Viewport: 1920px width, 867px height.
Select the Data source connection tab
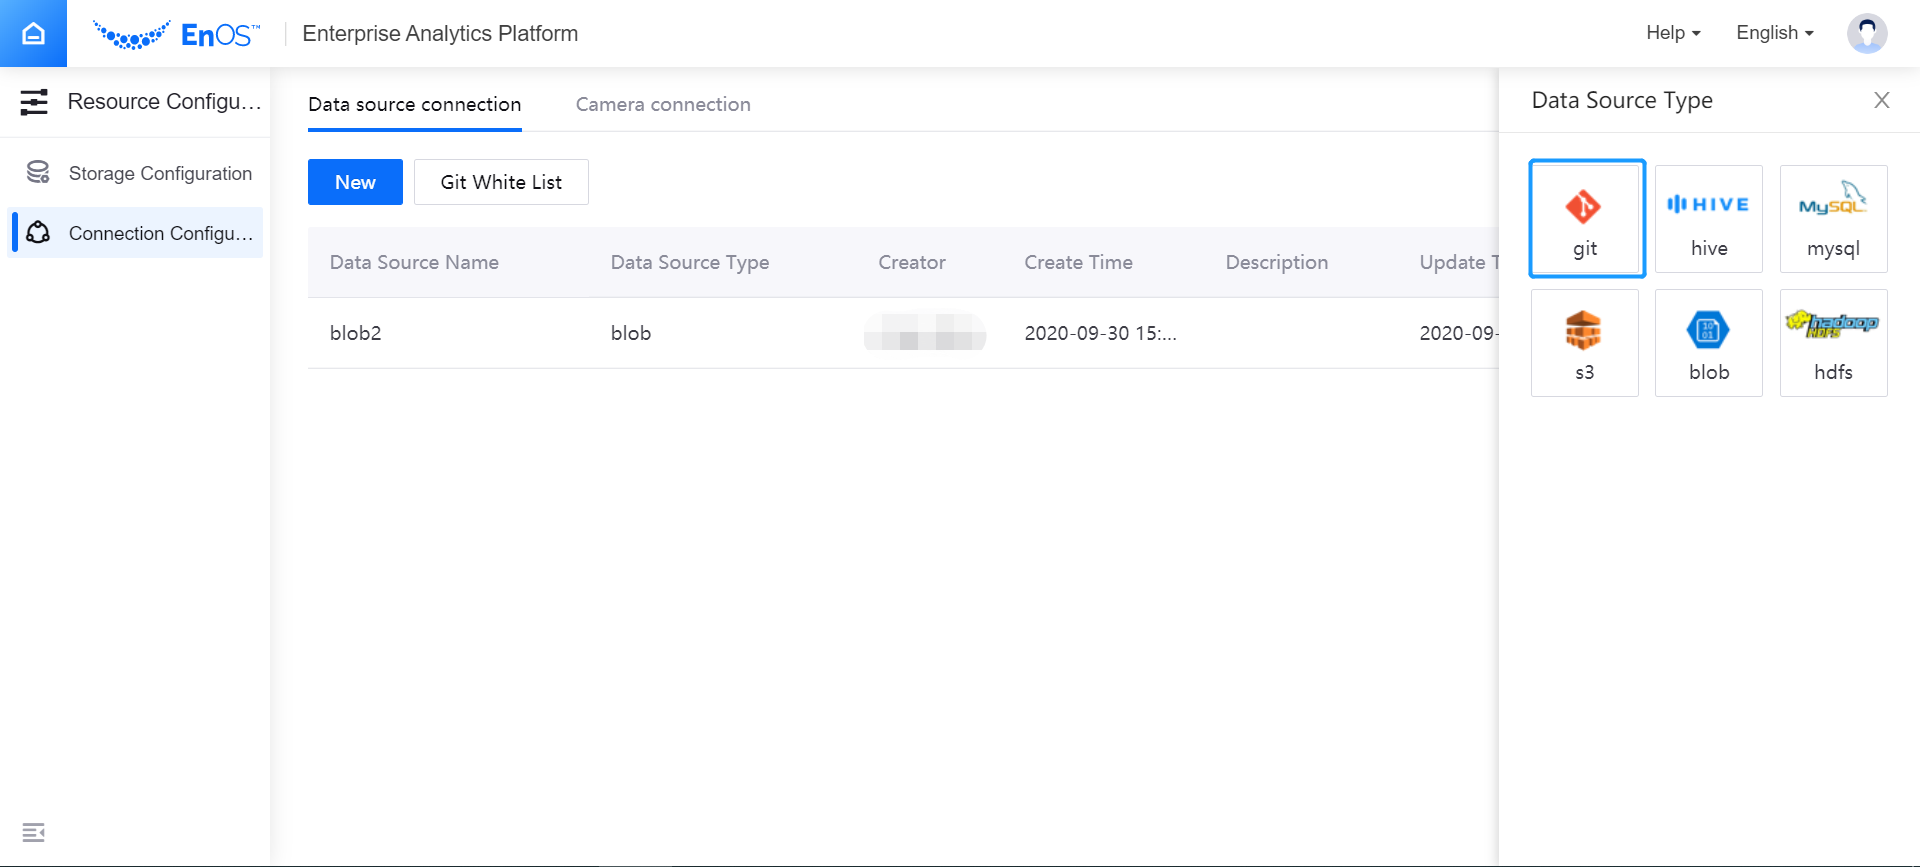414,104
